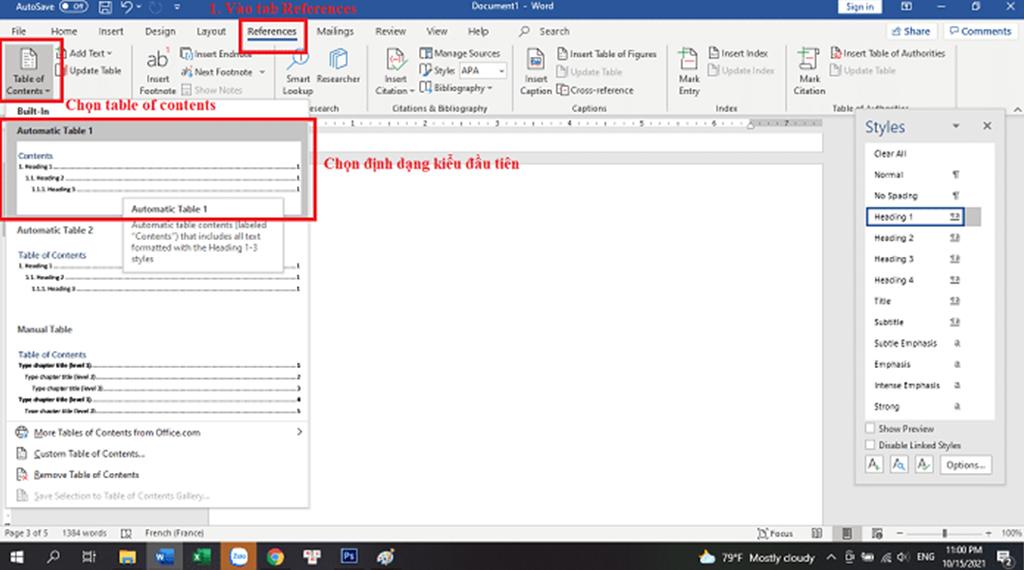The width and height of the screenshot is (1024, 570).
Task: Open the Manage Styles icon
Action: pyautogui.click(x=923, y=464)
